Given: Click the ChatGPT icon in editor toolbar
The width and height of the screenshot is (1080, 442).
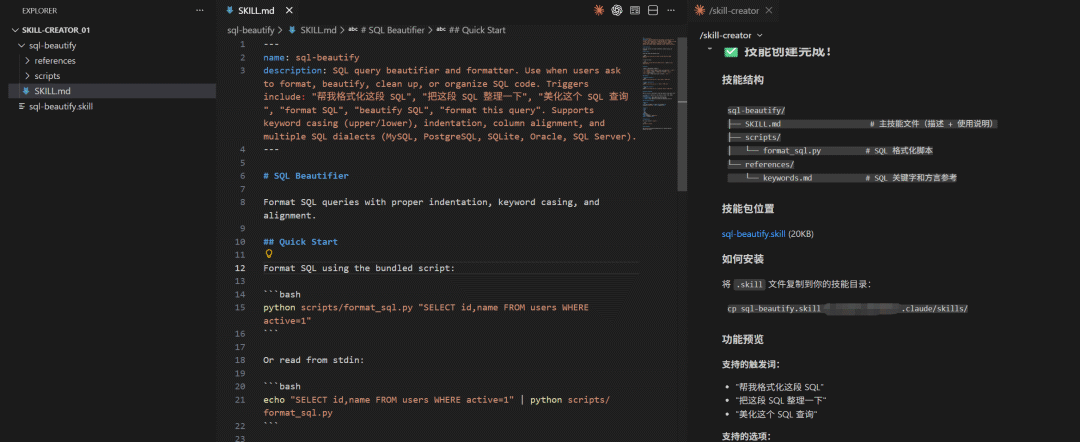Looking at the screenshot, I should (617, 10).
